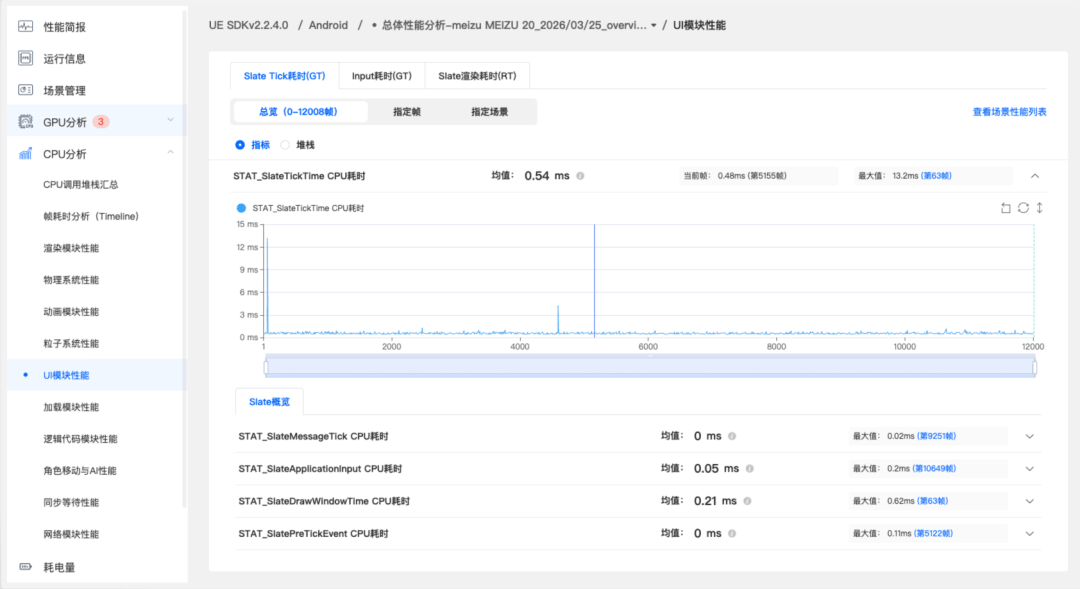This screenshot has height=589, width=1080.
Task: Open CPU调用堆栈汇总 in sidebar
Action: (x=81, y=185)
